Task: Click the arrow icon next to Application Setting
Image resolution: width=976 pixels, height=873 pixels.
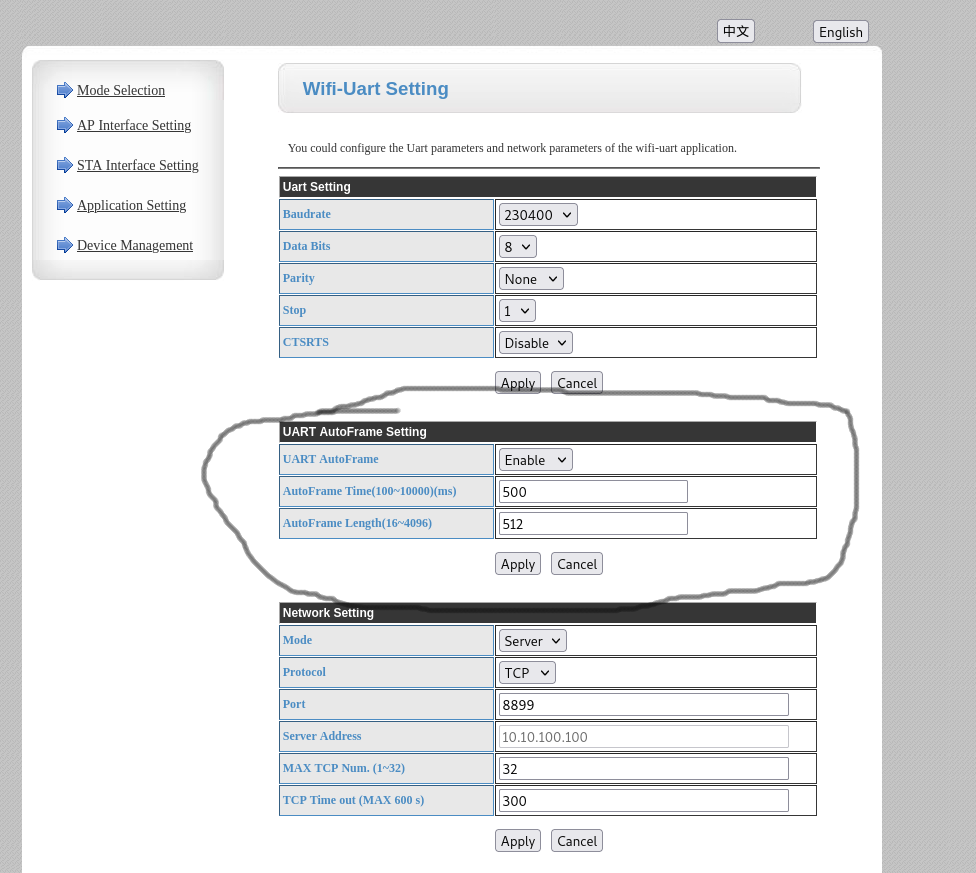Action: (65, 205)
